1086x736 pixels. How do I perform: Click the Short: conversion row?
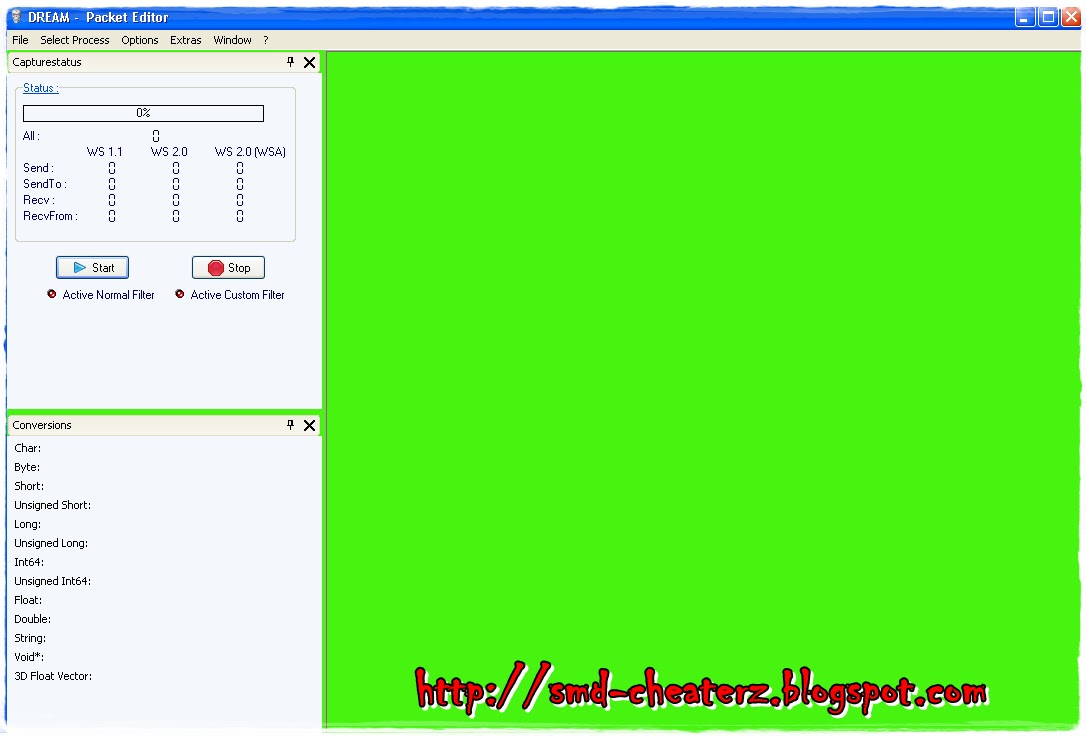pos(29,486)
